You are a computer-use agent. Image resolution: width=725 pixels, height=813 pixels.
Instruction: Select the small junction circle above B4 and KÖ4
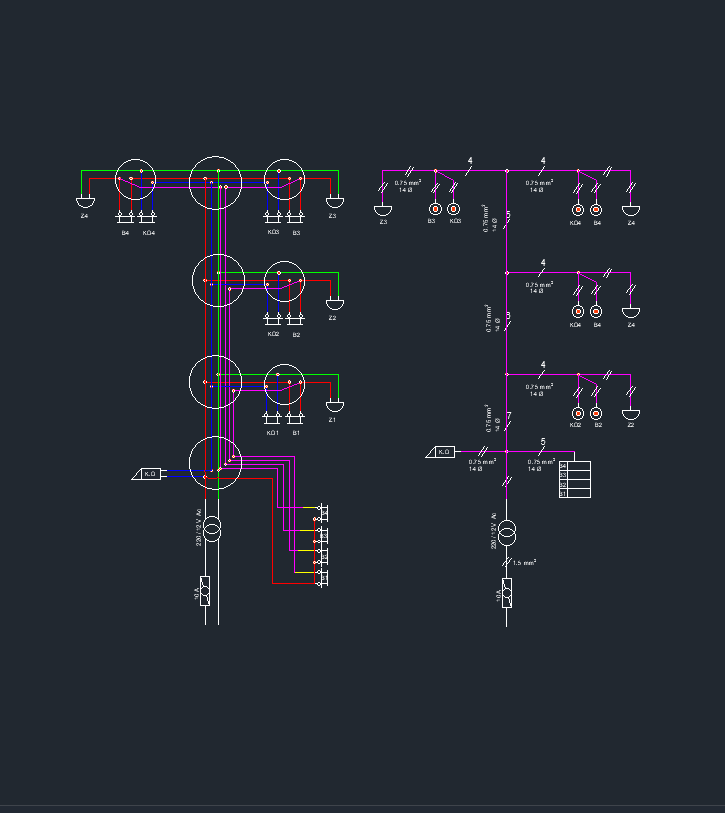[135, 179]
